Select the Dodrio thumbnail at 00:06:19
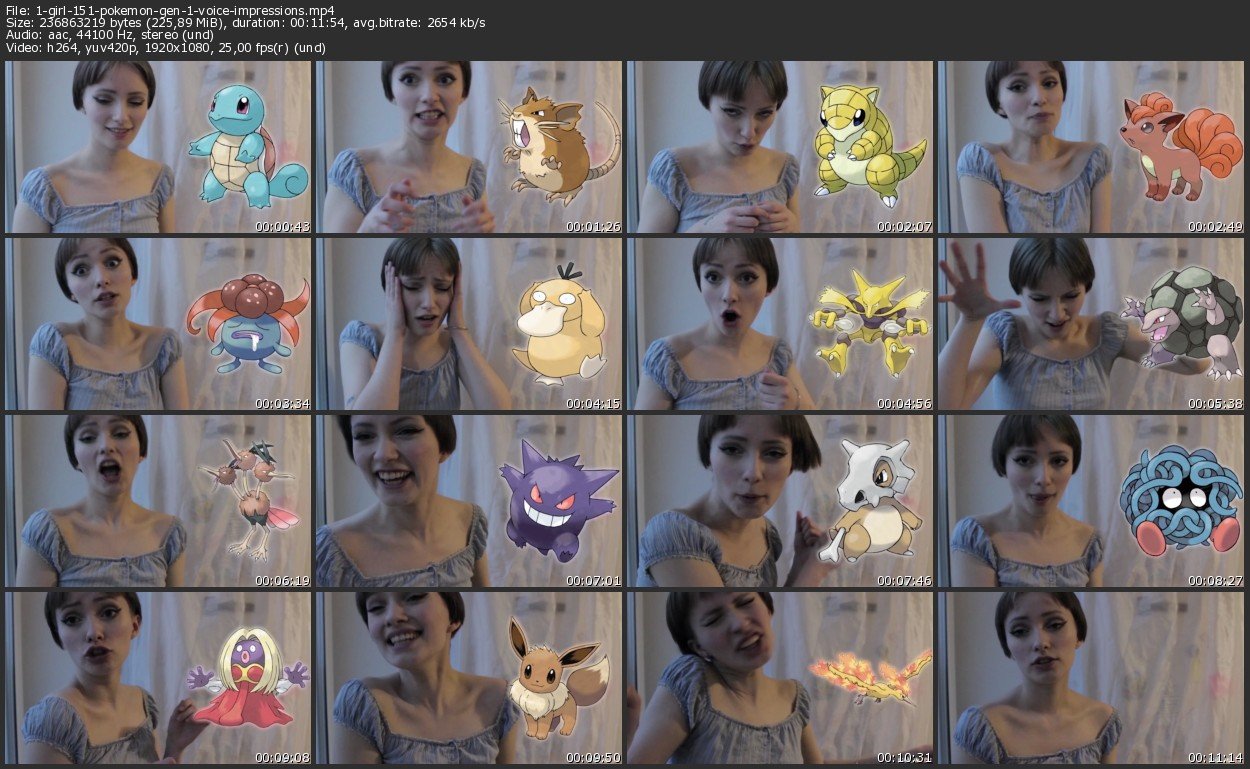The height and width of the screenshot is (769, 1250). click(x=158, y=501)
